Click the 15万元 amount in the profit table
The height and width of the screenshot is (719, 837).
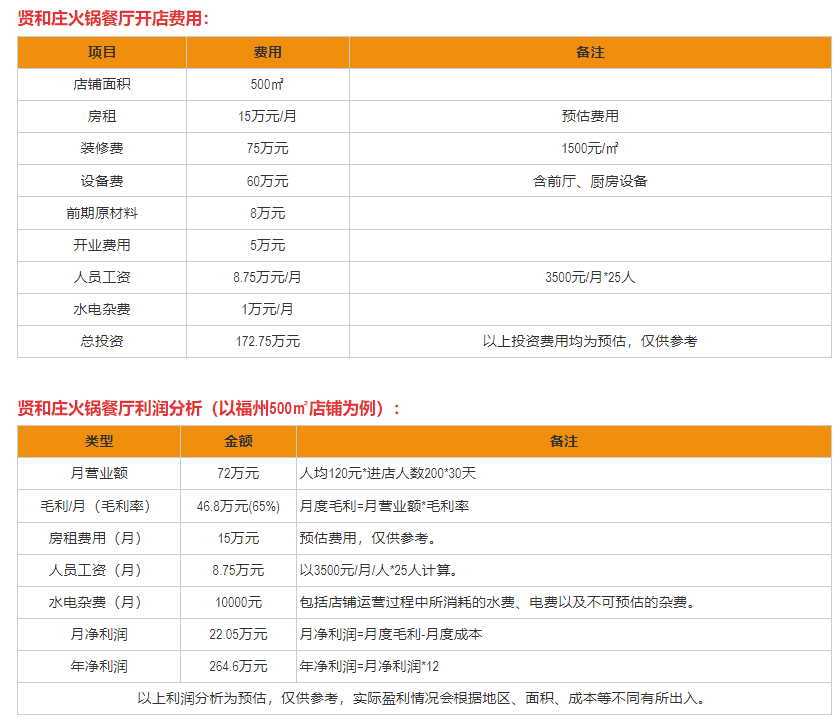click(x=238, y=538)
